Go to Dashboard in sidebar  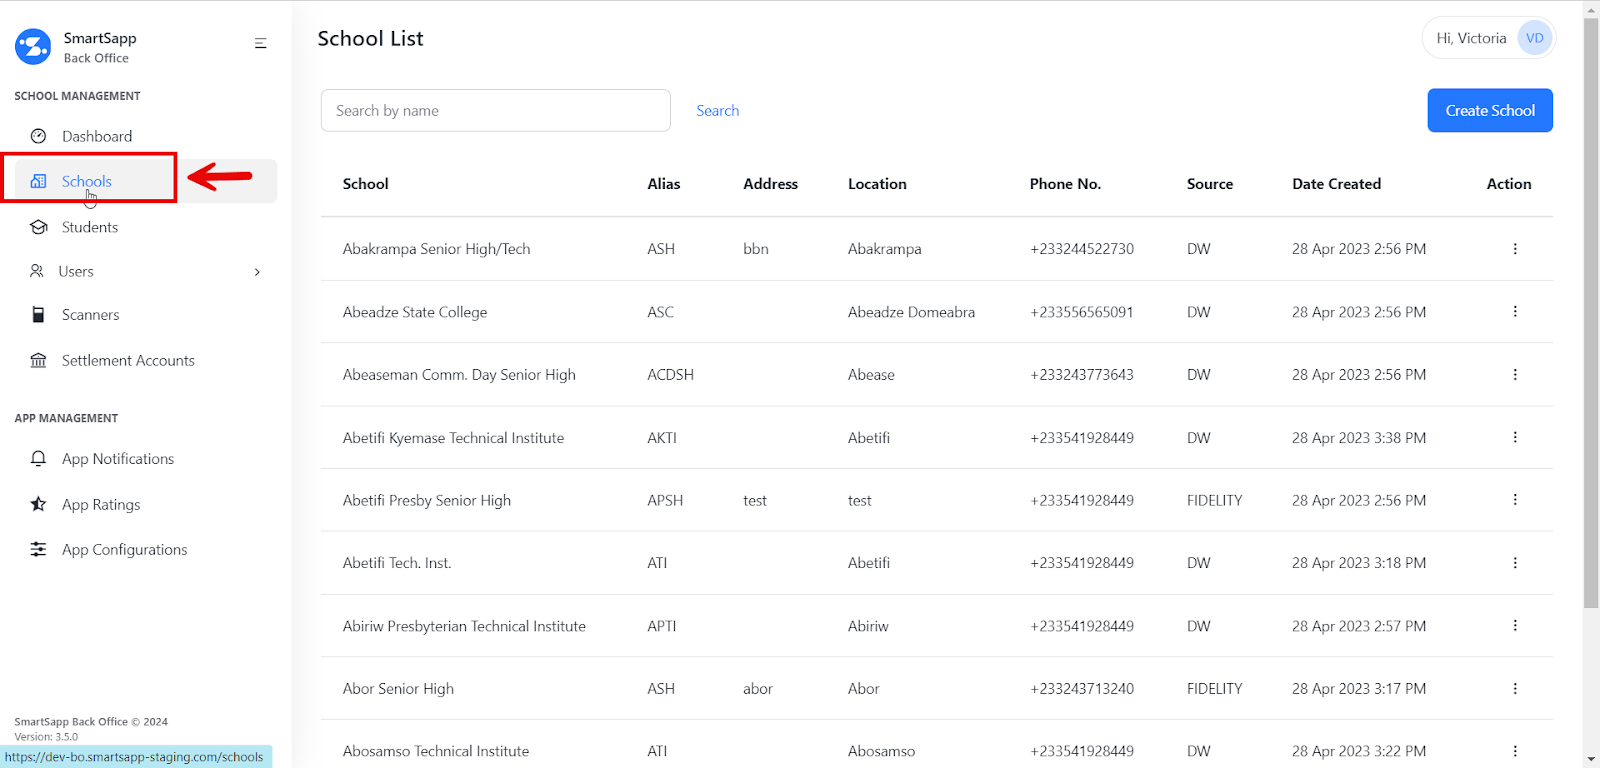97,136
